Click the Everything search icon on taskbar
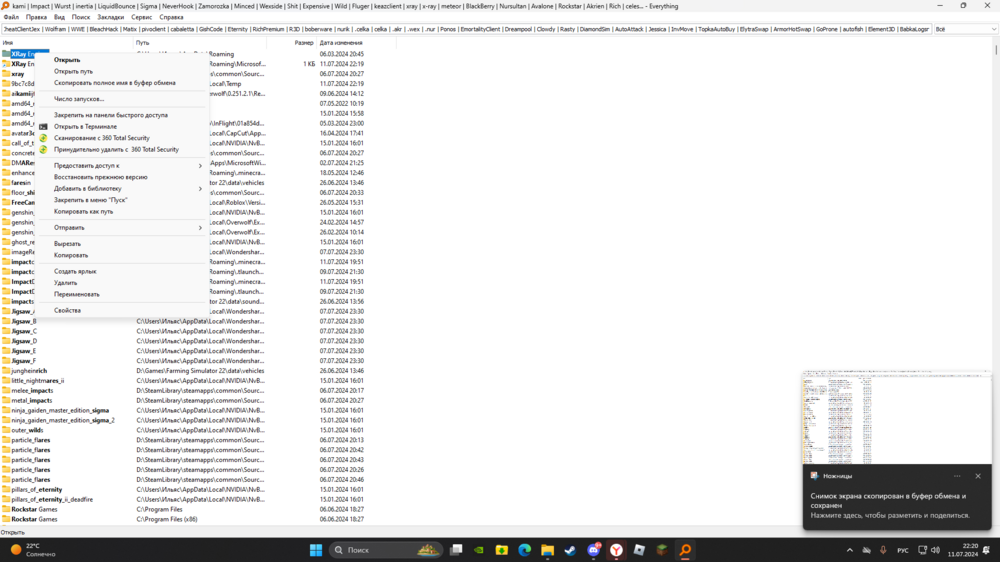The width and height of the screenshot is (1000, 562). 685,550
